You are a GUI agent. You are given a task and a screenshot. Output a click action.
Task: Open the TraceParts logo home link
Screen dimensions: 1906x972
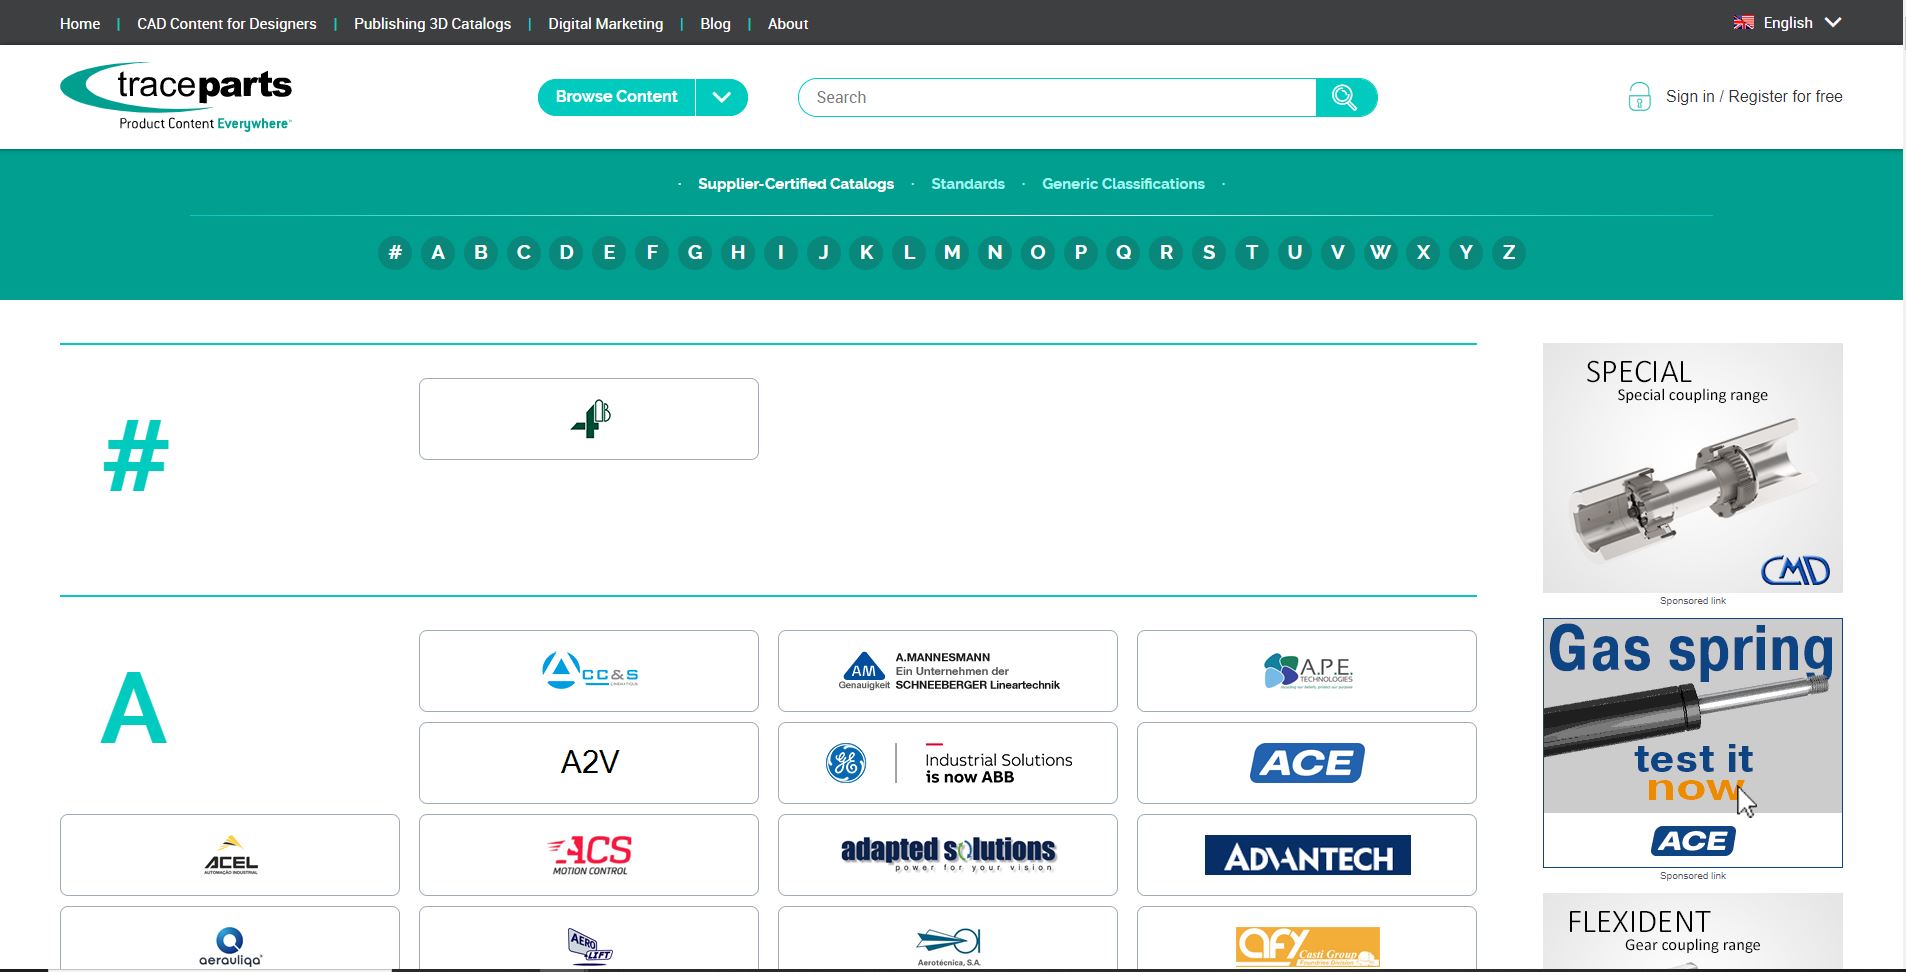click(x=176, y=97)
